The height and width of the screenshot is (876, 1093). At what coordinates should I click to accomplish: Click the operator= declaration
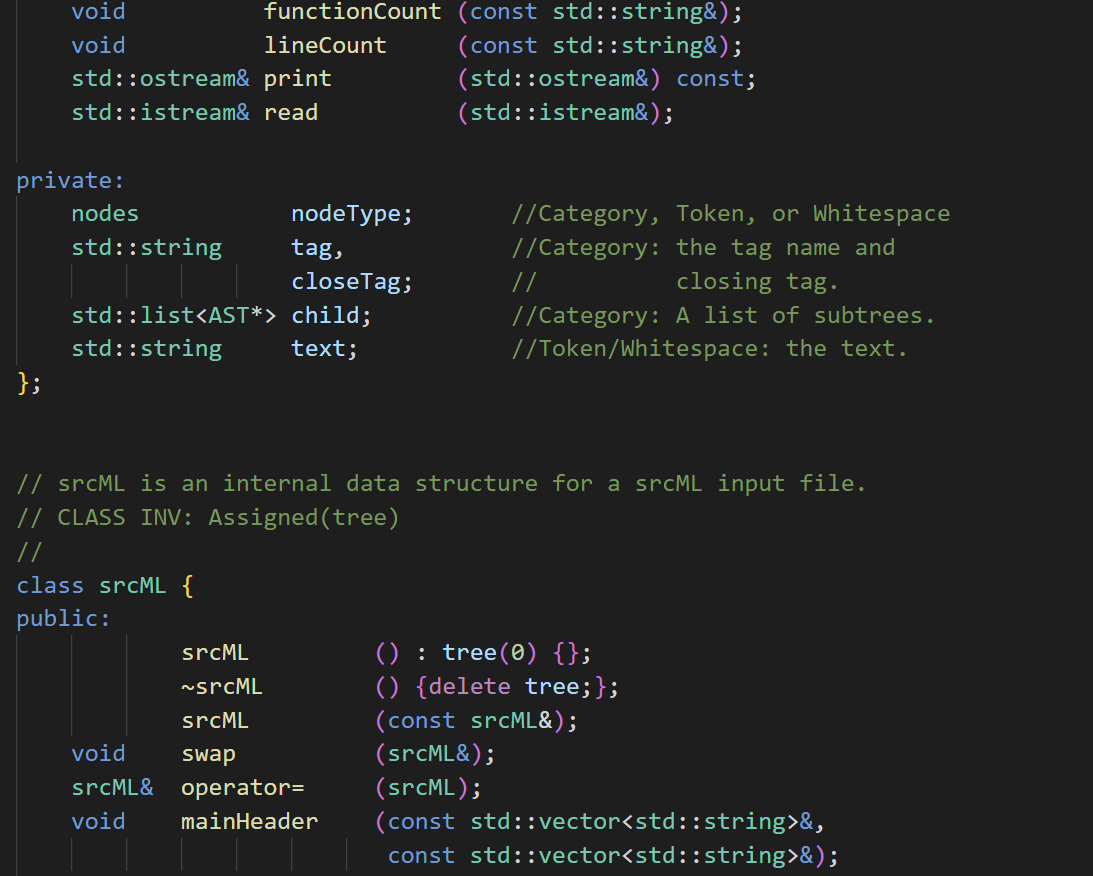(x=242, y=787)
